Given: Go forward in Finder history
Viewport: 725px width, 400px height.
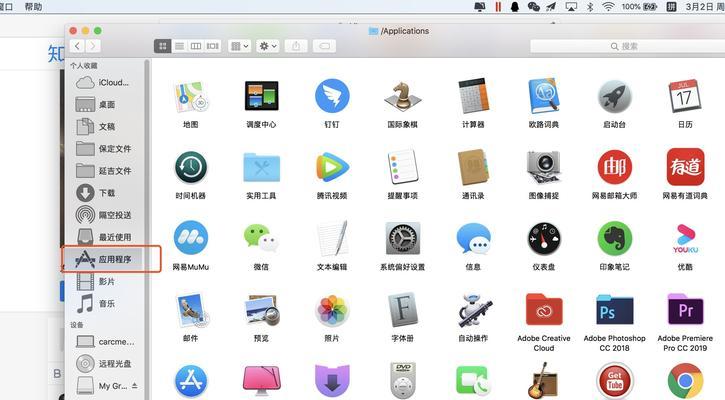Looking at the screenshot, I should pos(93,46).
